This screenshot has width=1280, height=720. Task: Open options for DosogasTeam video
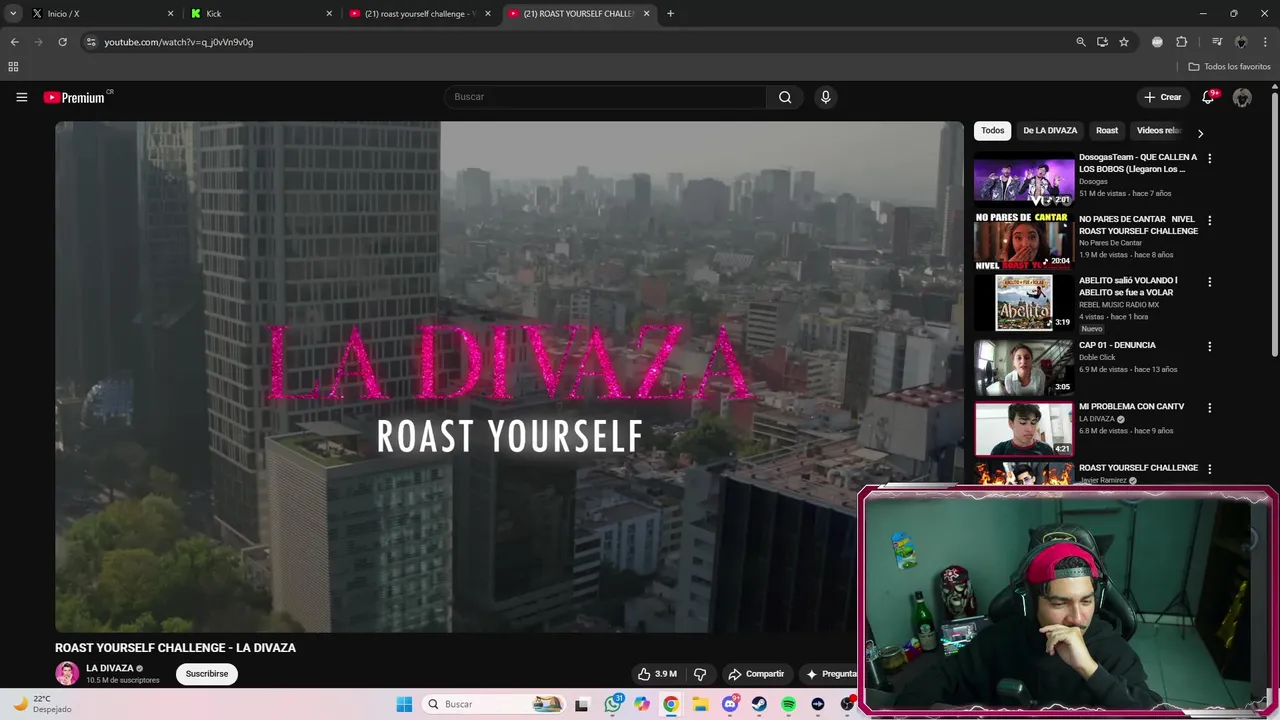tap(1209, 158)
